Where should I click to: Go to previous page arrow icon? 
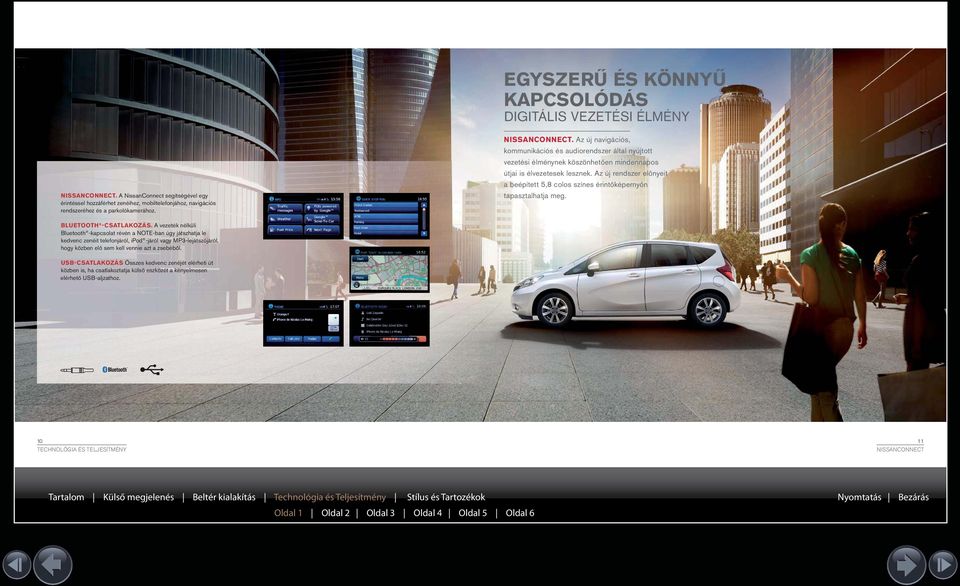pos(53,565)
